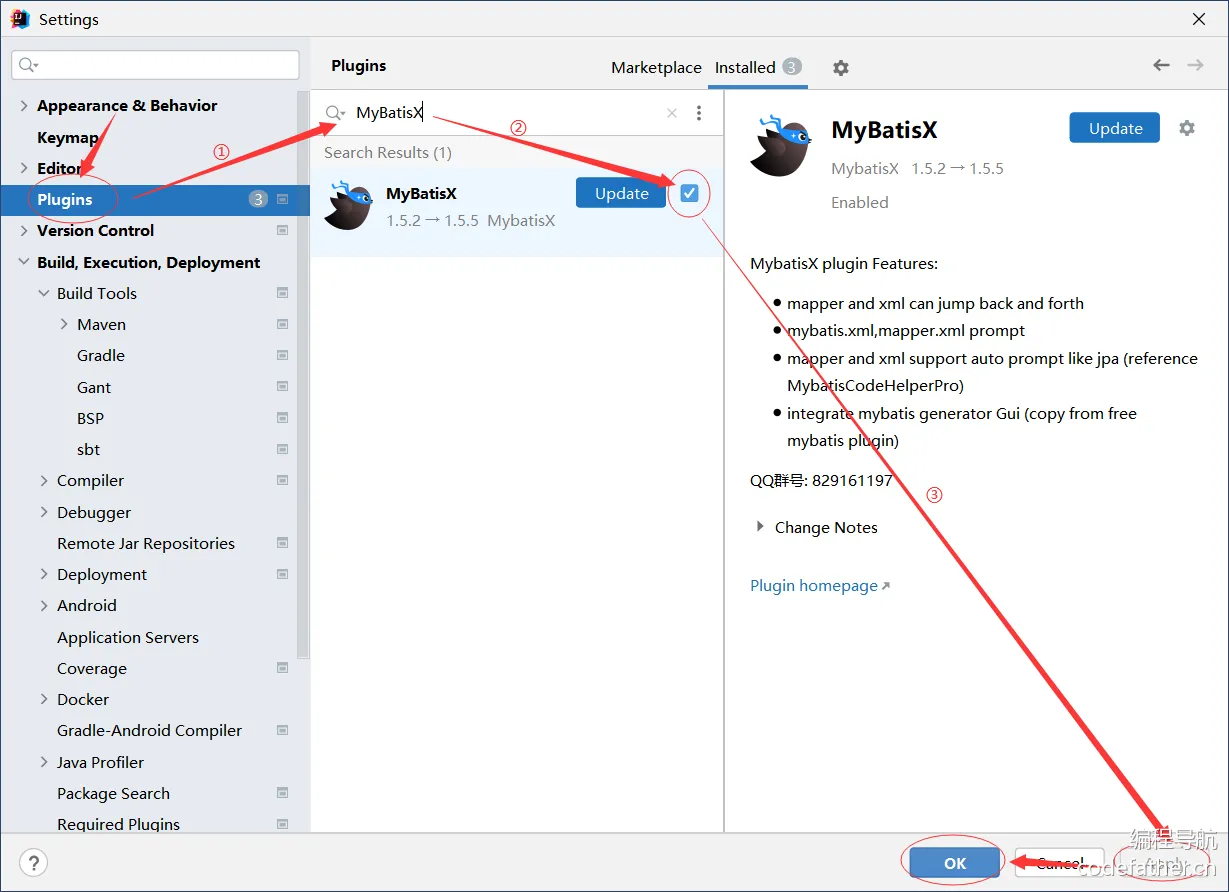Click the project-level icon beside Remote Jar Repositories
The image size is (1229, 892).
(282, 543)
